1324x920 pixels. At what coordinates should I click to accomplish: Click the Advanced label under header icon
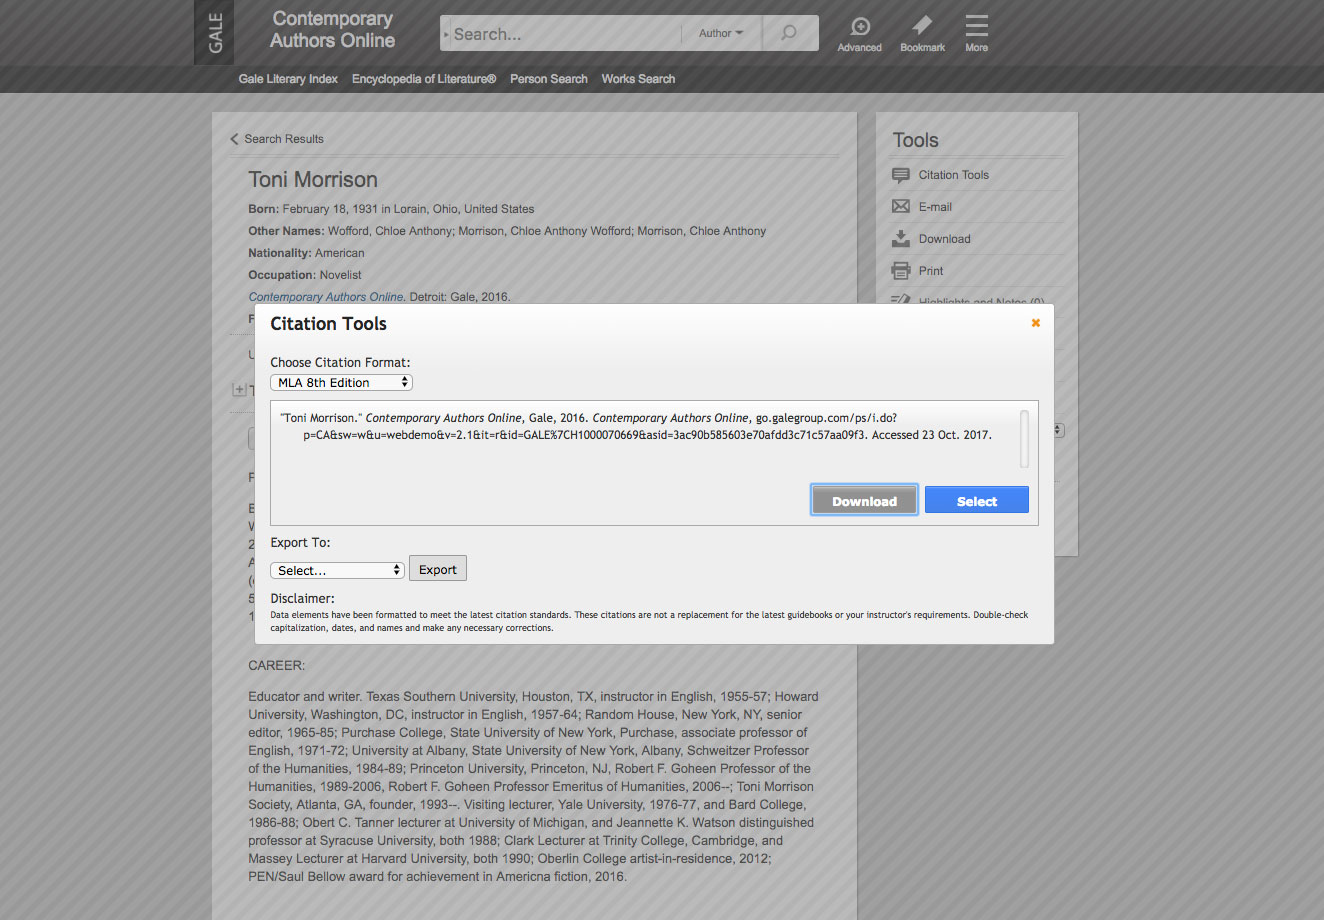[860, 48]
